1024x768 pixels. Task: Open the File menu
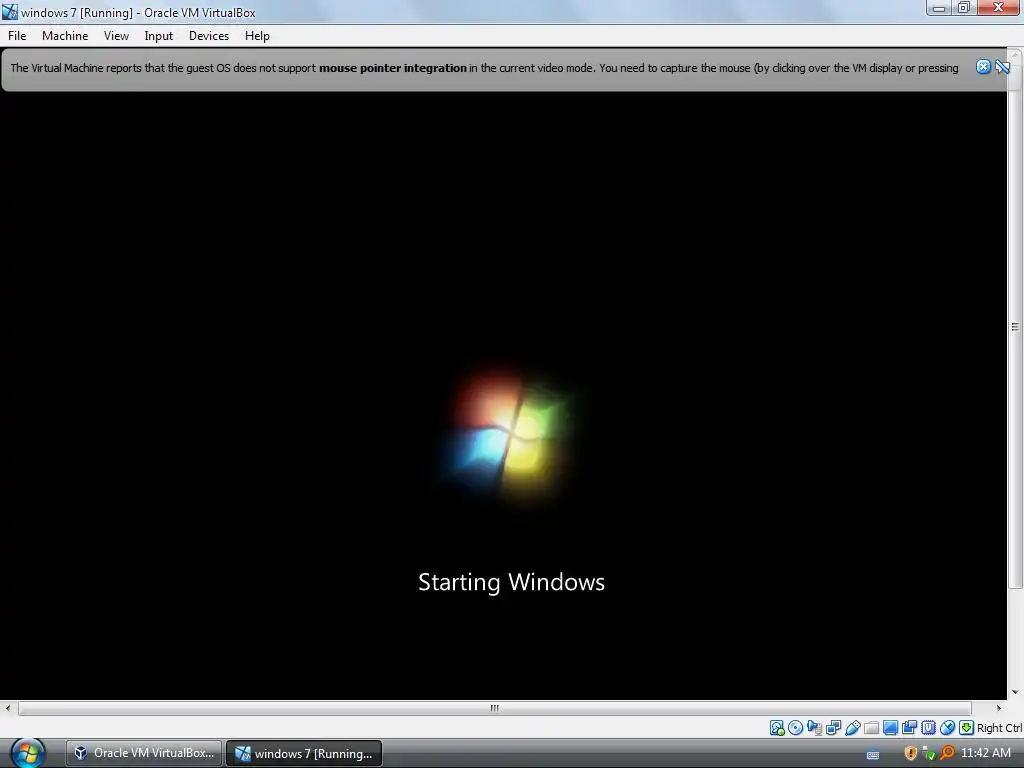pos(17,36)
